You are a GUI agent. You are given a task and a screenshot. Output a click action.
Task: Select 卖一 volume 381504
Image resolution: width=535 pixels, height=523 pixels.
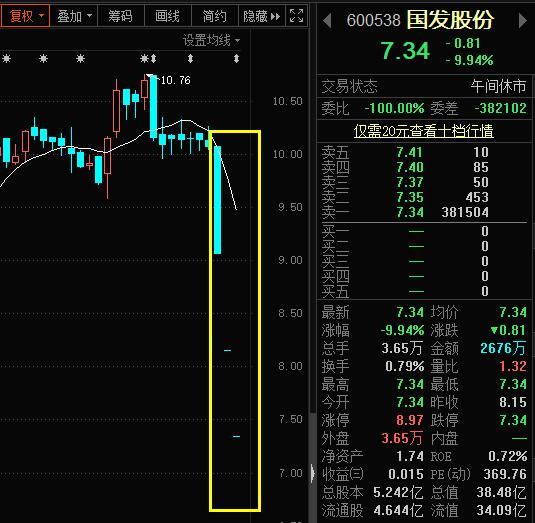tap(465, 212)
